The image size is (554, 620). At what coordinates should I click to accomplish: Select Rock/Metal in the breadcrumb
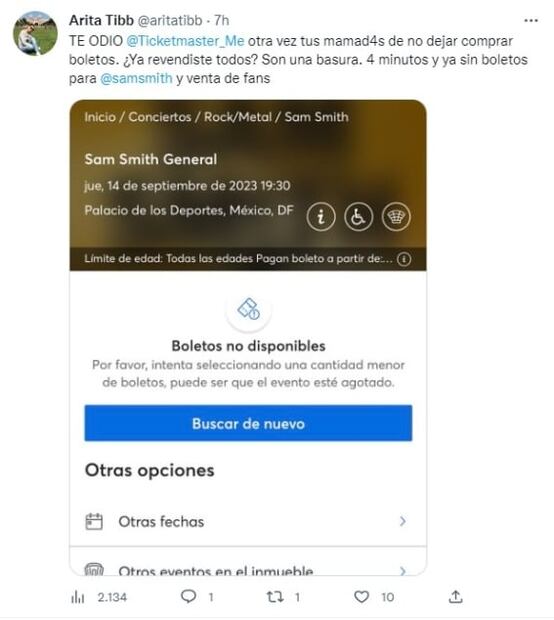(238, 117)
